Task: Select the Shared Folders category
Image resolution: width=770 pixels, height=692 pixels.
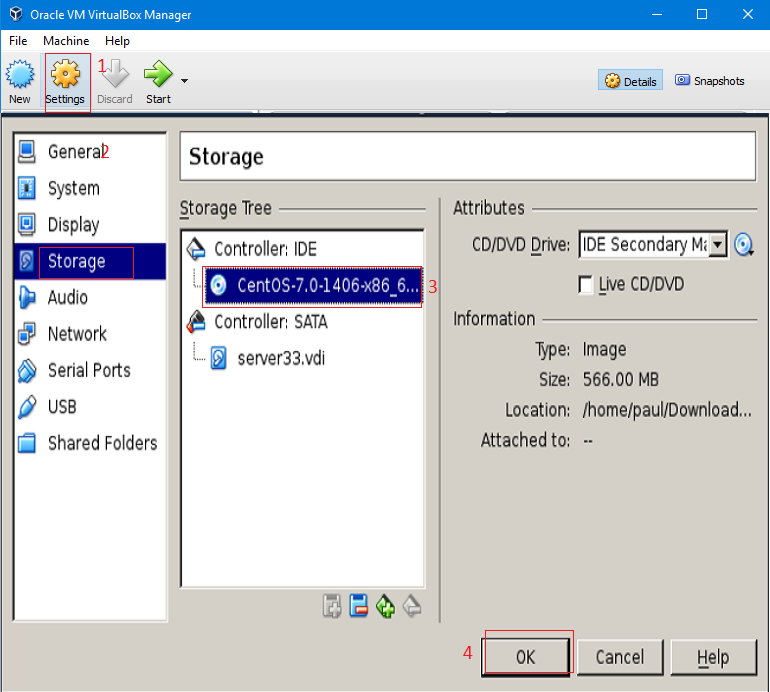Action: pyautogui.click(x=90, y=443)
